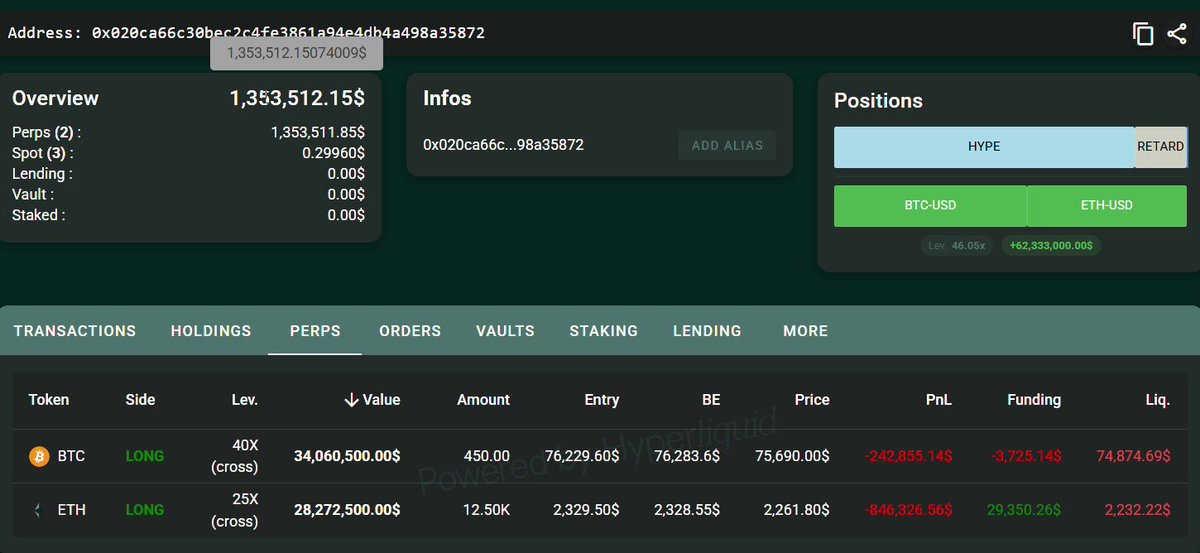
Task: Click the Bitcoin token icon
Action: 39,457
